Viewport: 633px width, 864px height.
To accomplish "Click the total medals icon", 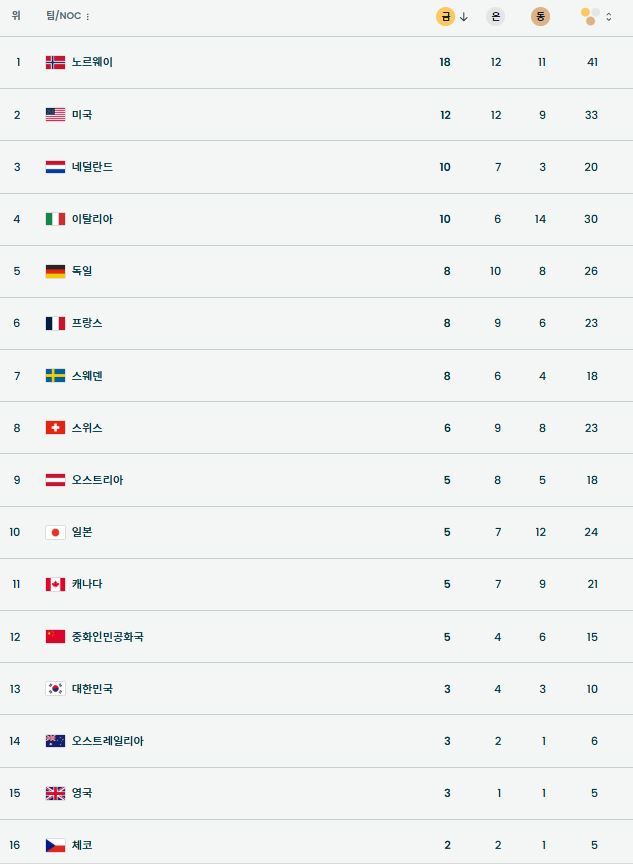I will 590,16.
